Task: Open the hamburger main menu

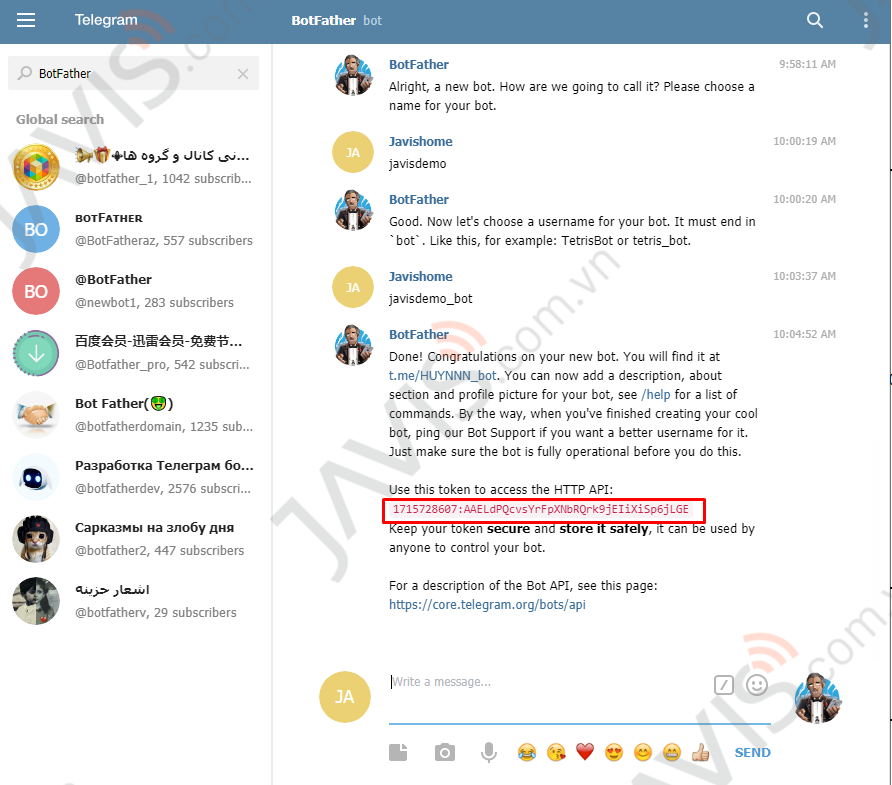Action: [26, 20]
